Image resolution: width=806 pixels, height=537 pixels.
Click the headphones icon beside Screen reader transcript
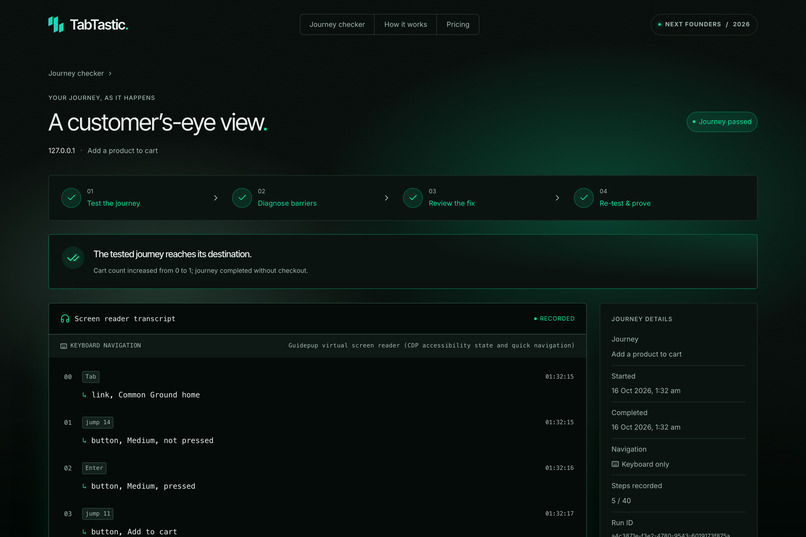click(65, 319)
